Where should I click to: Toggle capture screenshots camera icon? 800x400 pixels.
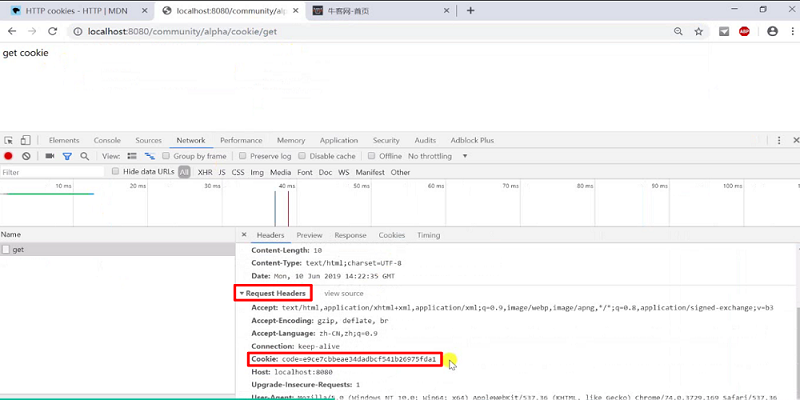[49, 156]
